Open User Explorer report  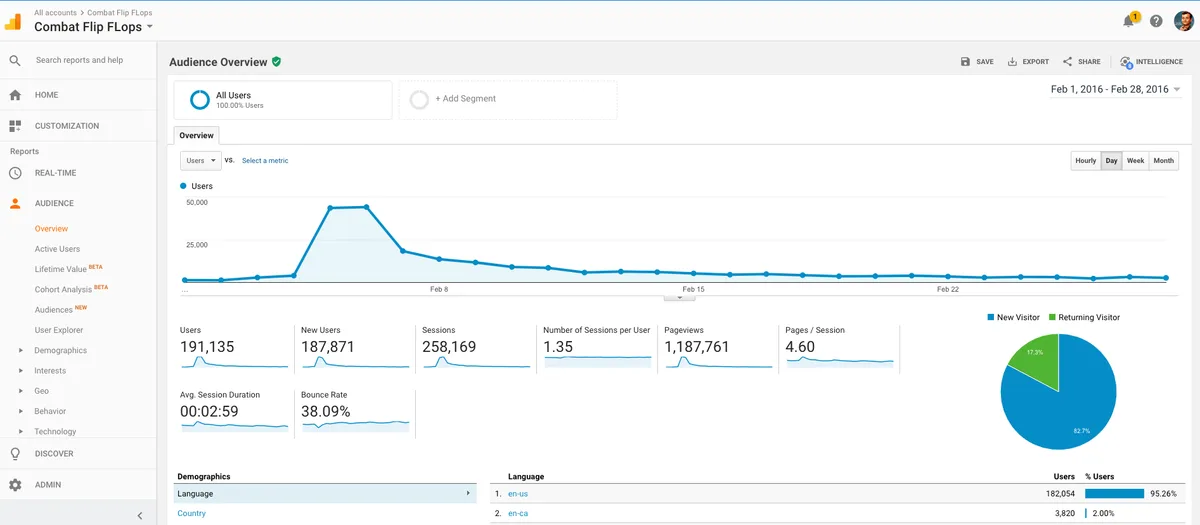(59, 330)
